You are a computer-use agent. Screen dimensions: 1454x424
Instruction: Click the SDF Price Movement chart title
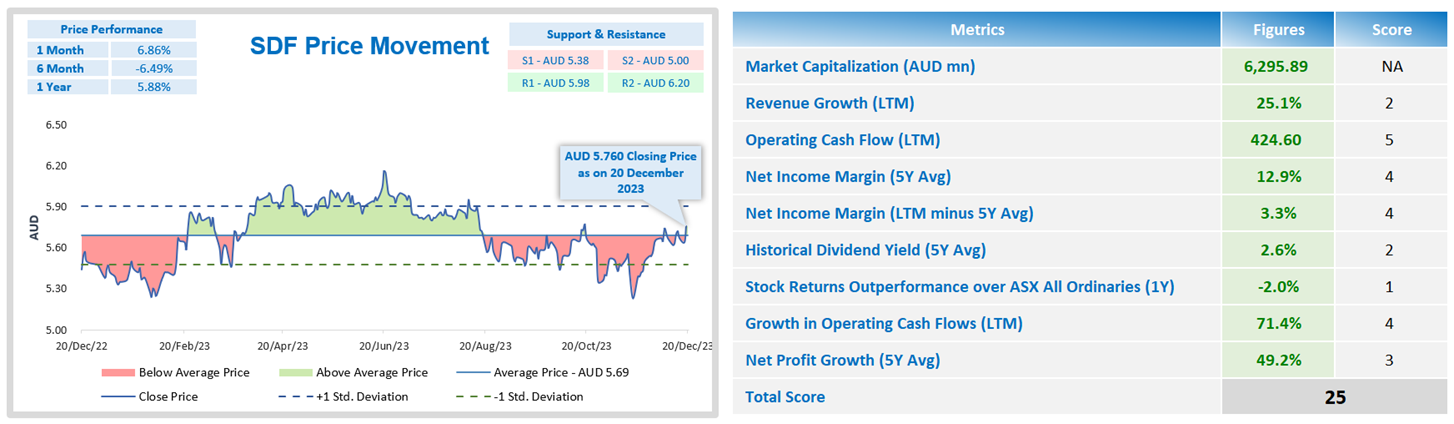click(x=369, y=45)
